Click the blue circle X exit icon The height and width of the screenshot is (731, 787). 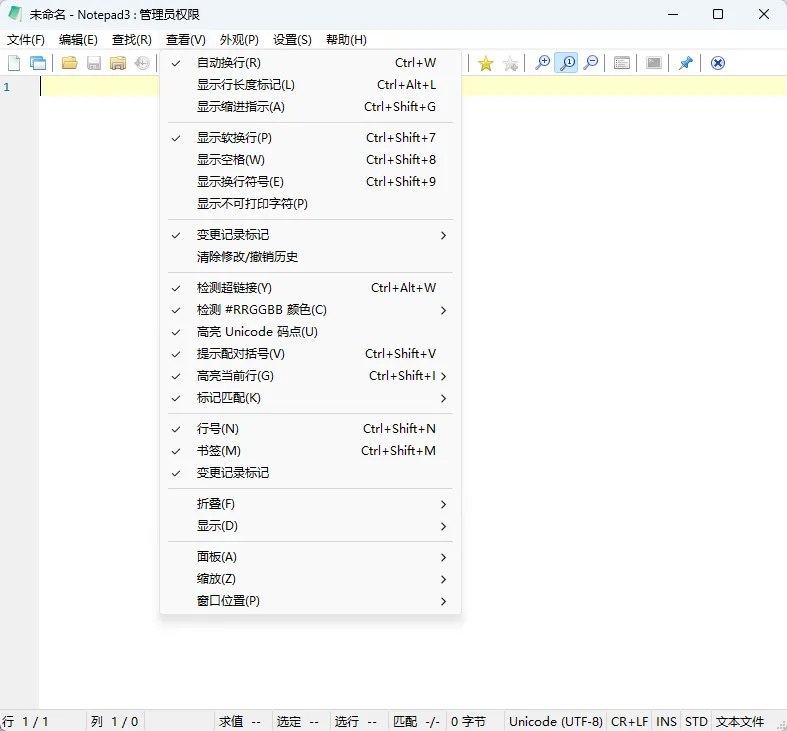click(718, 63)
